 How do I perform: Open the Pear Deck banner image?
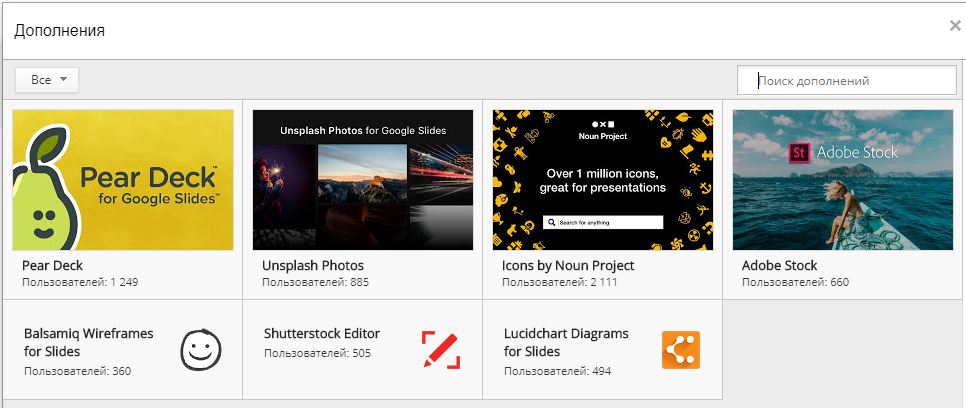click(x=123, y=180)
